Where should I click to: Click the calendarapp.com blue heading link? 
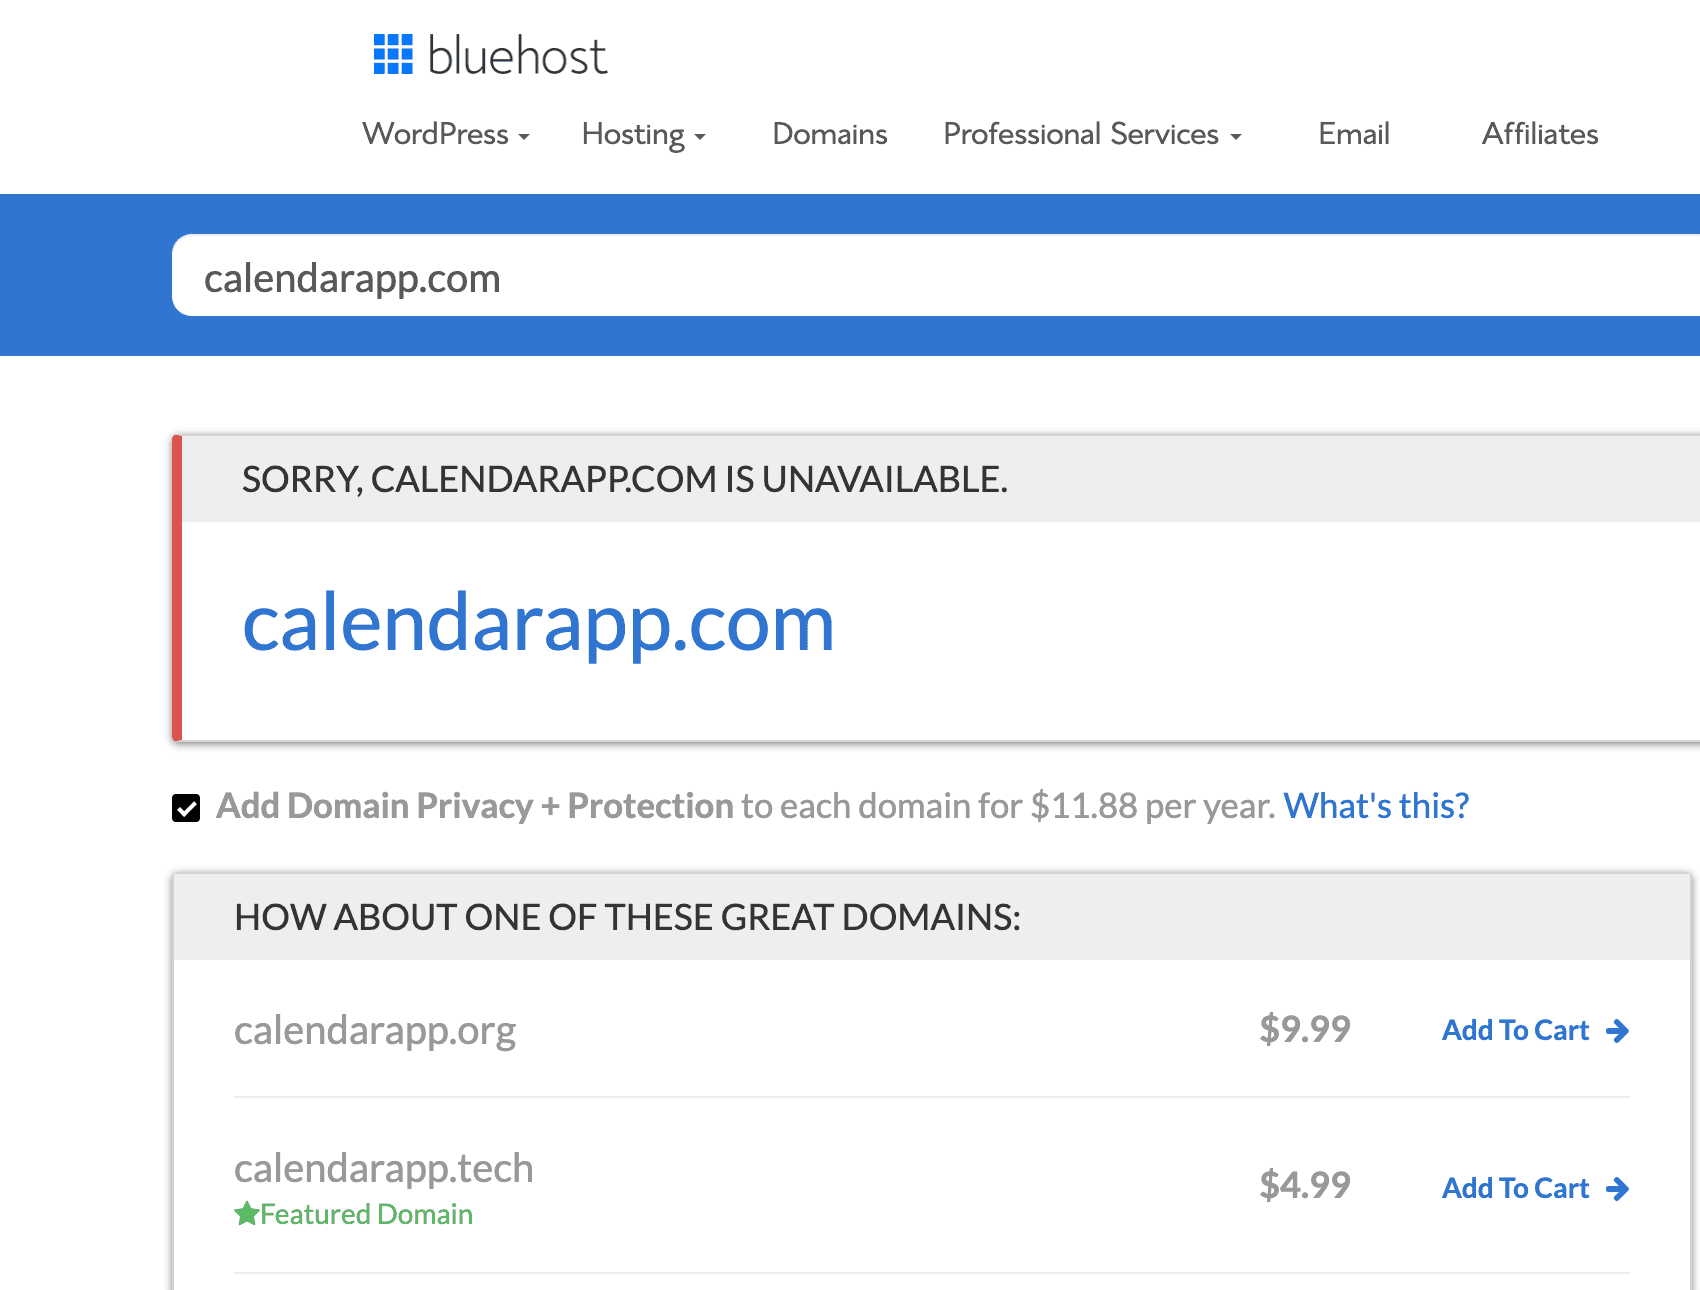[x=540, y=625]
